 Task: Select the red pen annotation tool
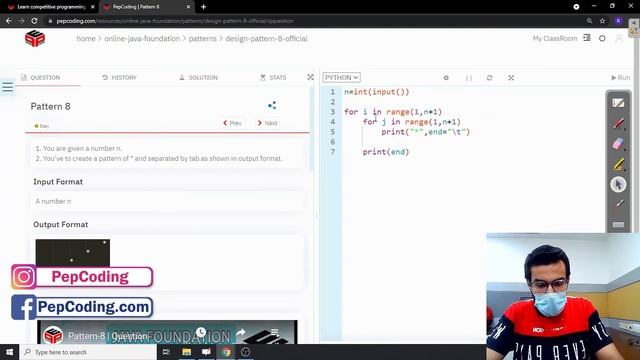point(618,123)
